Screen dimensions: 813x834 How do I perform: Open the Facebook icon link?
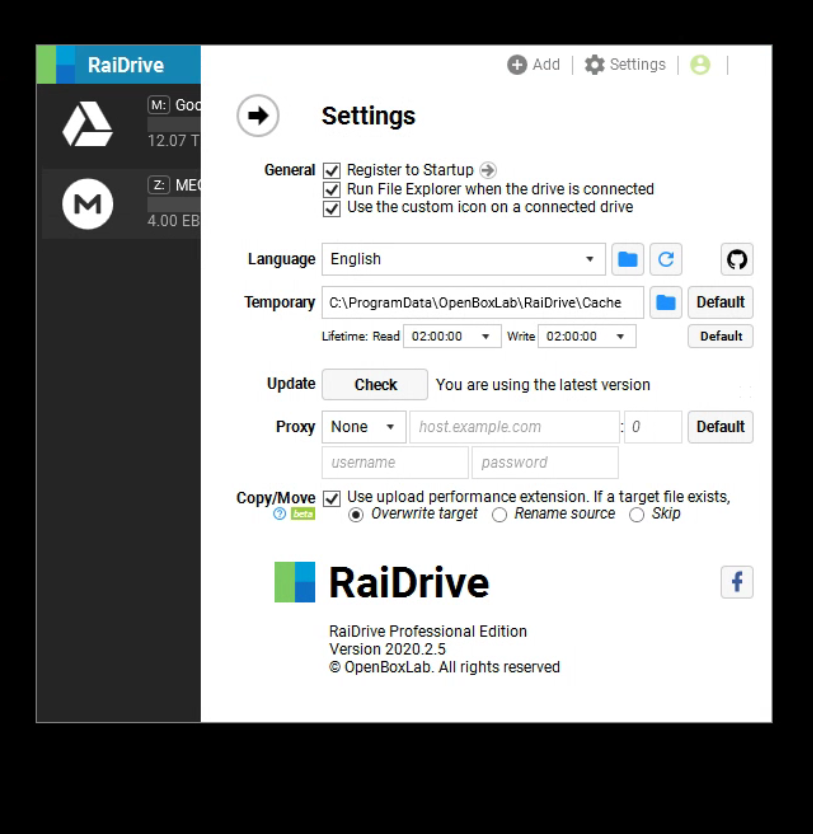pyautogui.click(x=736, y=582)
